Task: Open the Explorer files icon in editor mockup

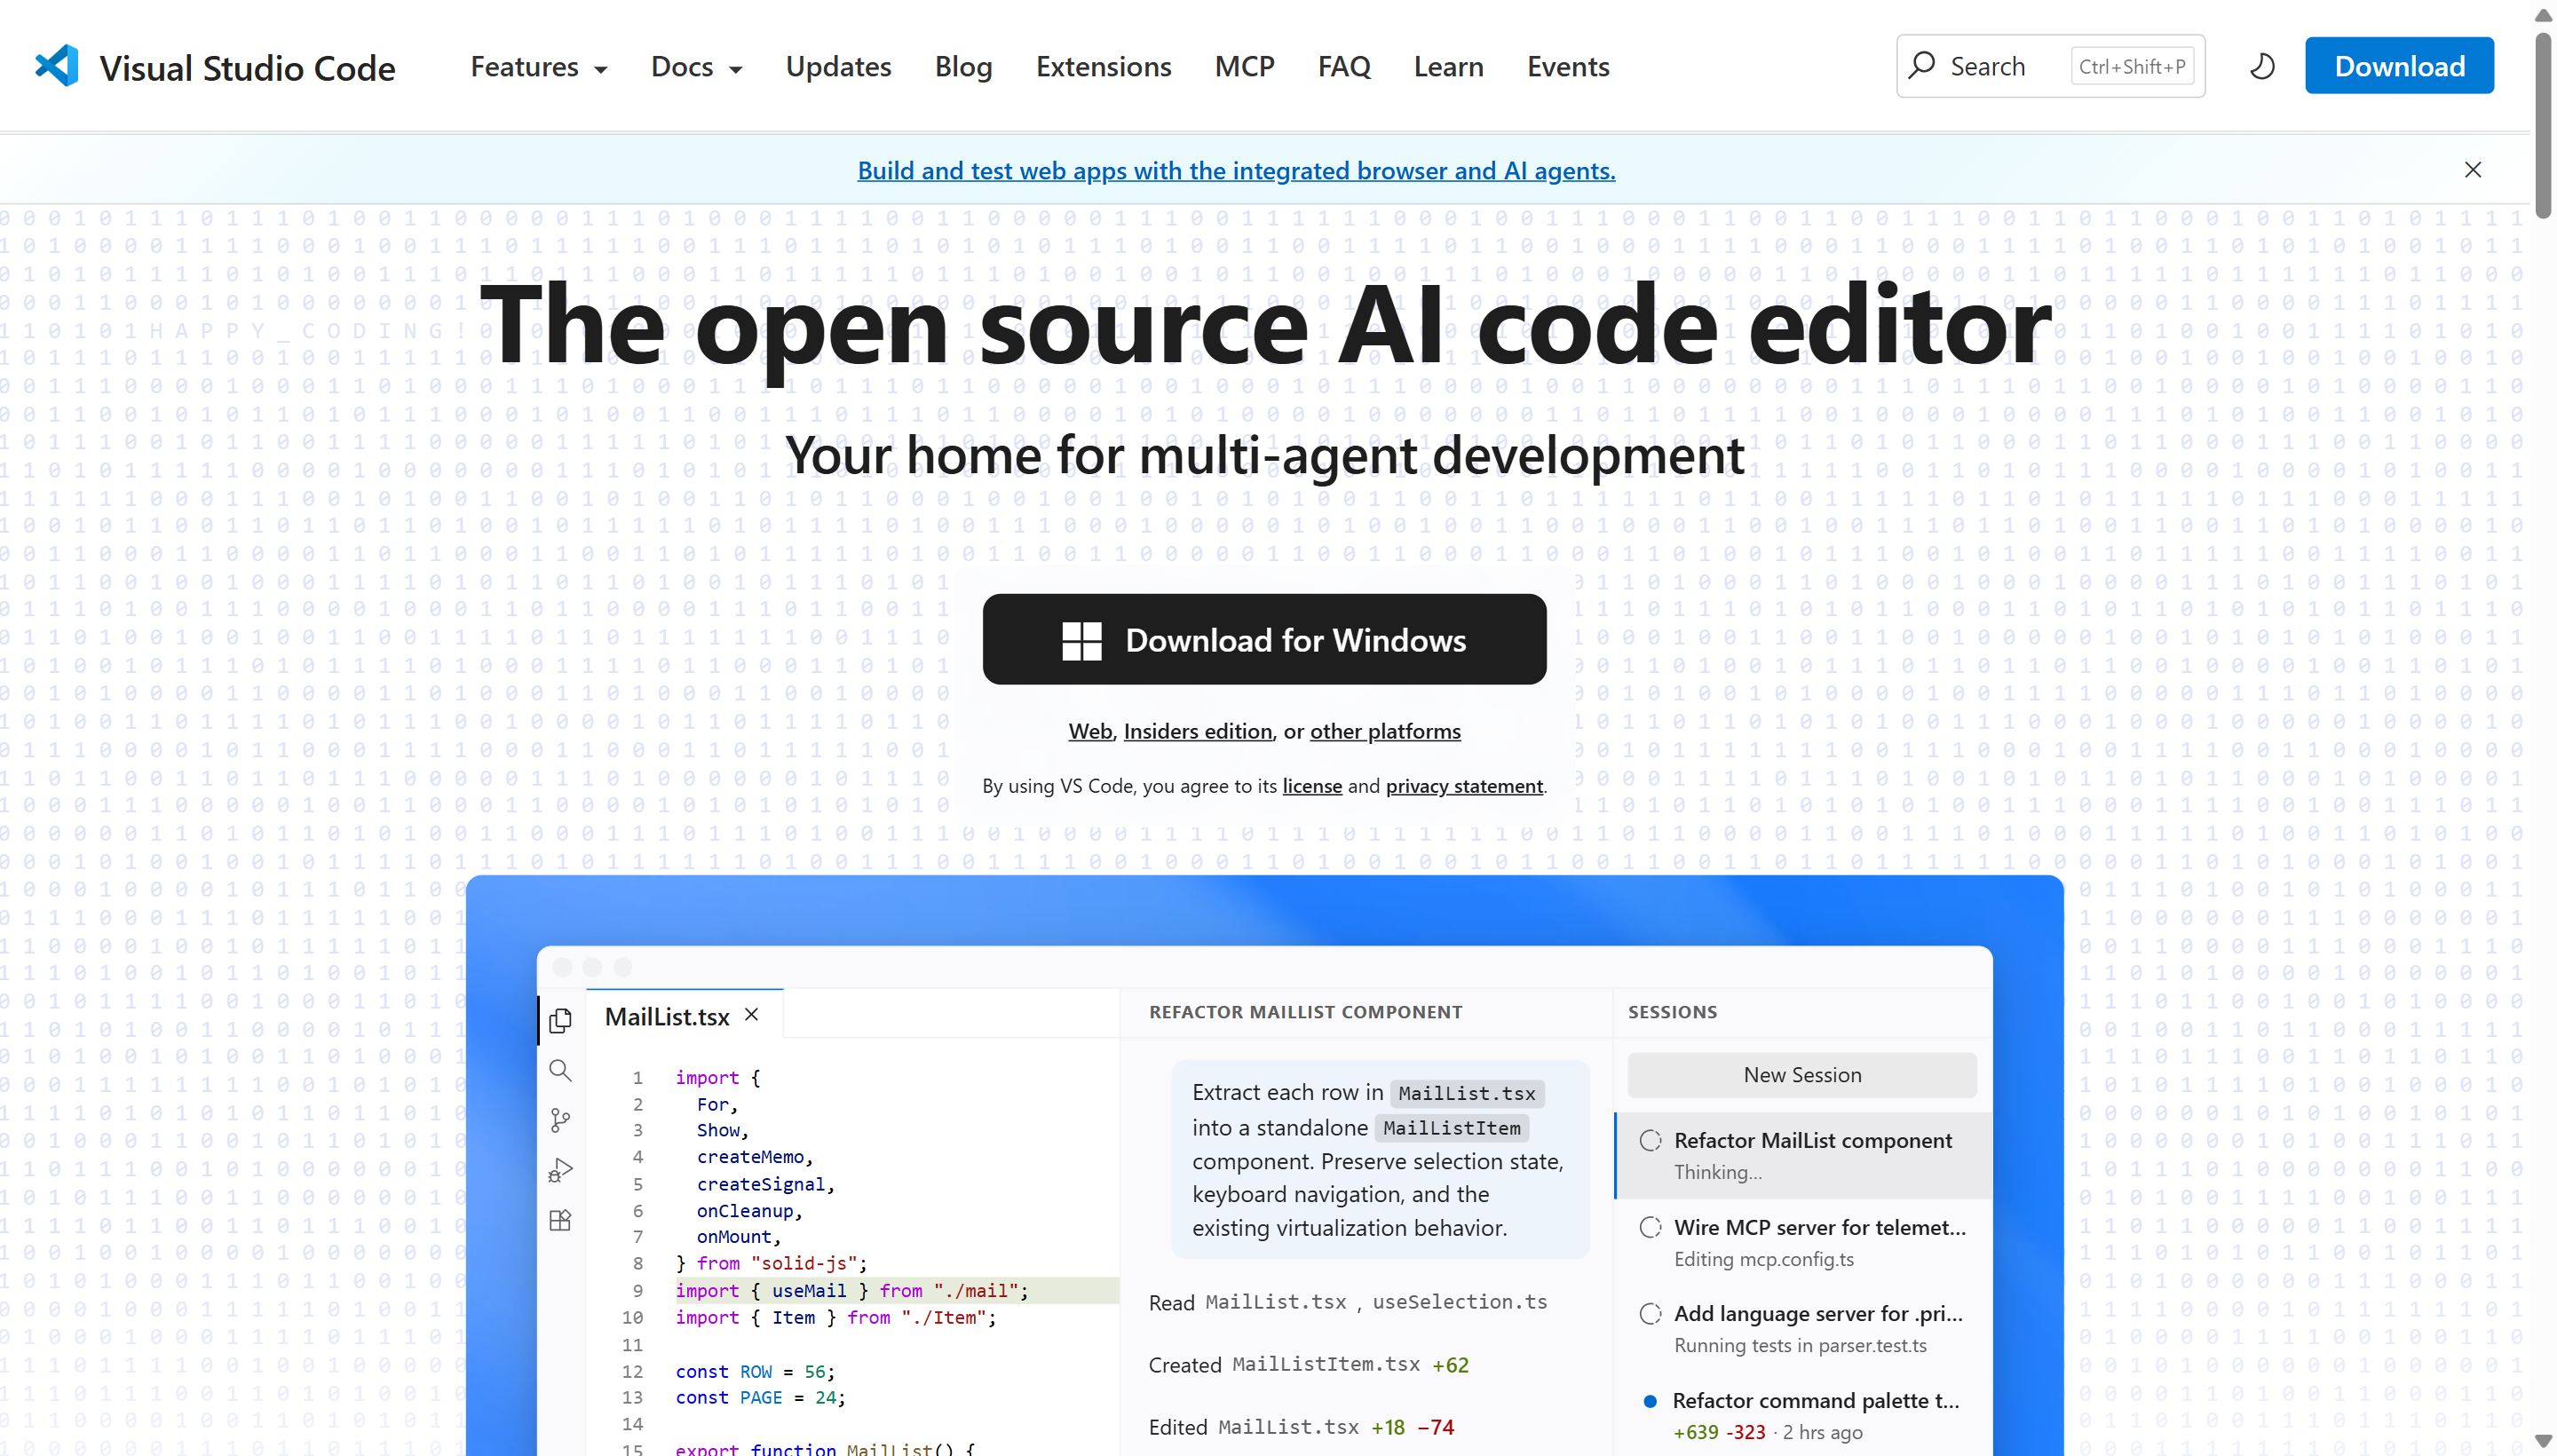Action: 560,1019
